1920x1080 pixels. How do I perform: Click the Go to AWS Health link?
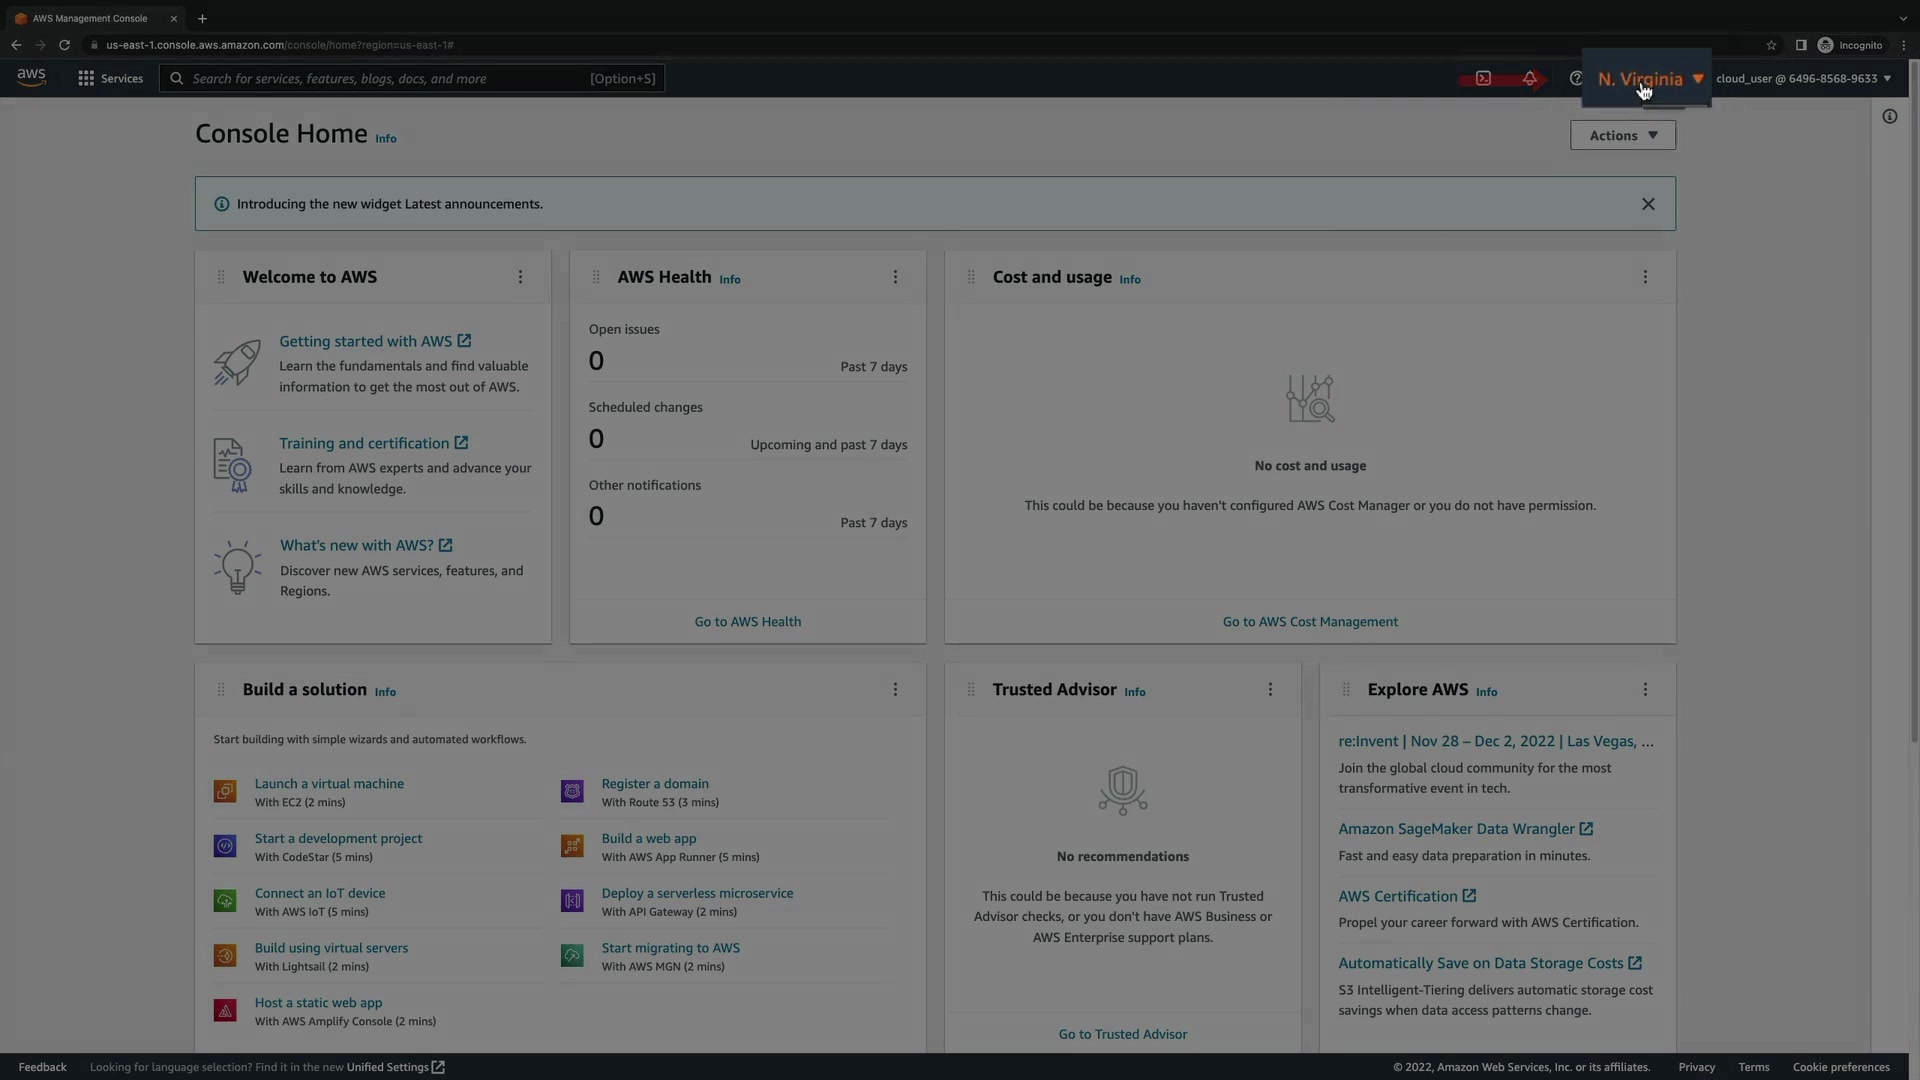click(x=747, y=622)
